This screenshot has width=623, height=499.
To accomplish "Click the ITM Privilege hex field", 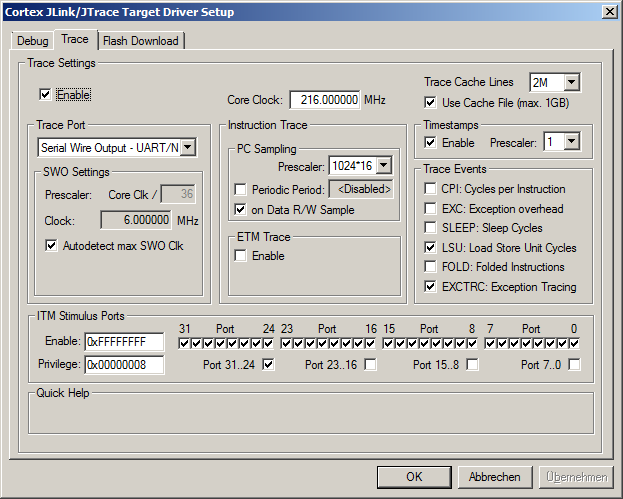I will coord(124,365).
